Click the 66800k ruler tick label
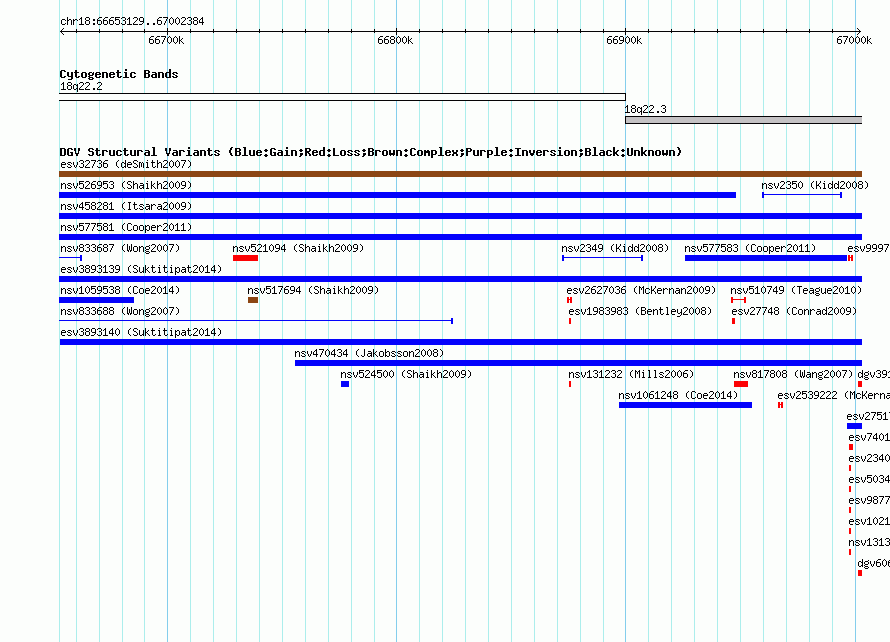The image size is (890, 642). point(395,40)
